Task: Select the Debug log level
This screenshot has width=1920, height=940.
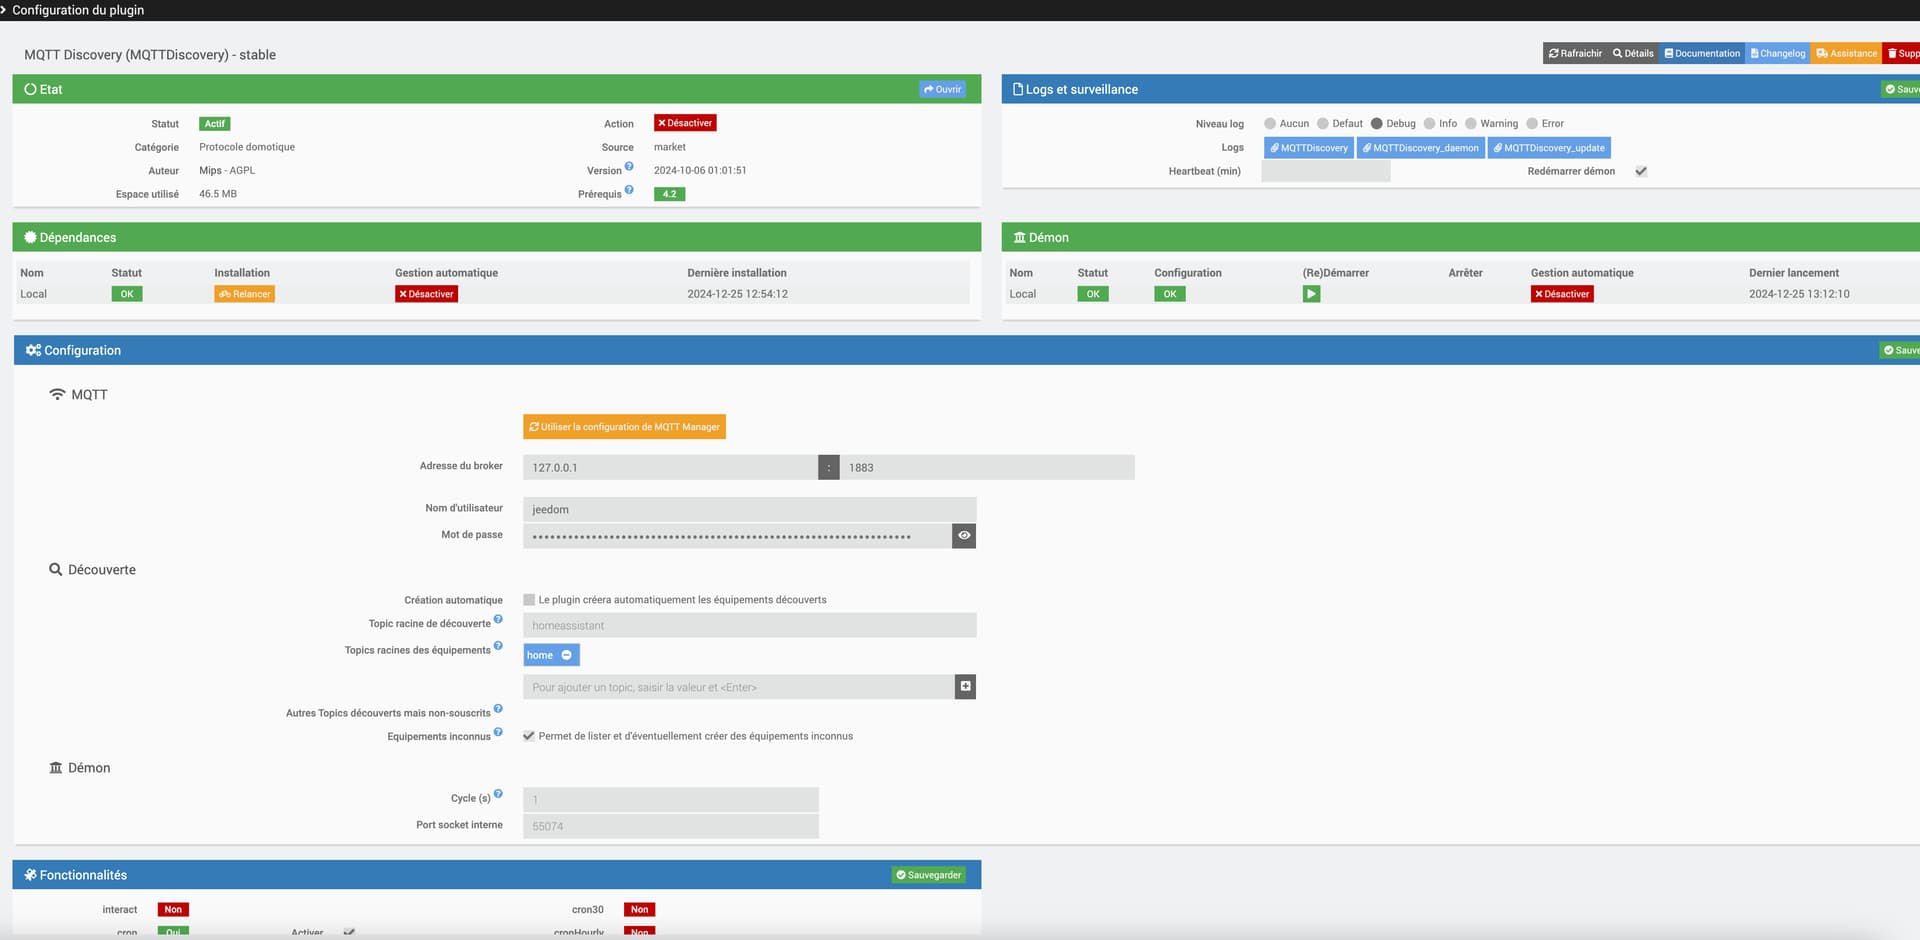Action: [x=1377, y=124]
